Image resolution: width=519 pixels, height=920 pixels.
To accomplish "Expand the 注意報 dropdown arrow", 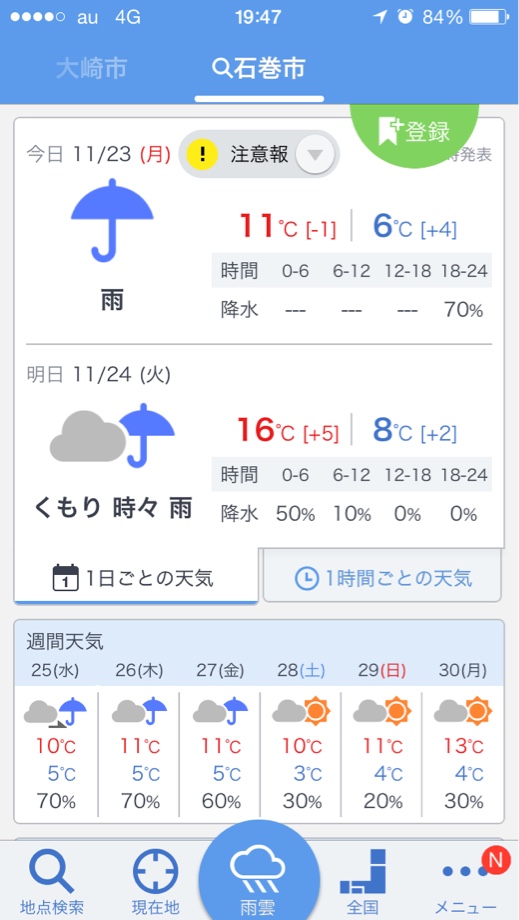I will pyautogui.click(x=315, y=155).
